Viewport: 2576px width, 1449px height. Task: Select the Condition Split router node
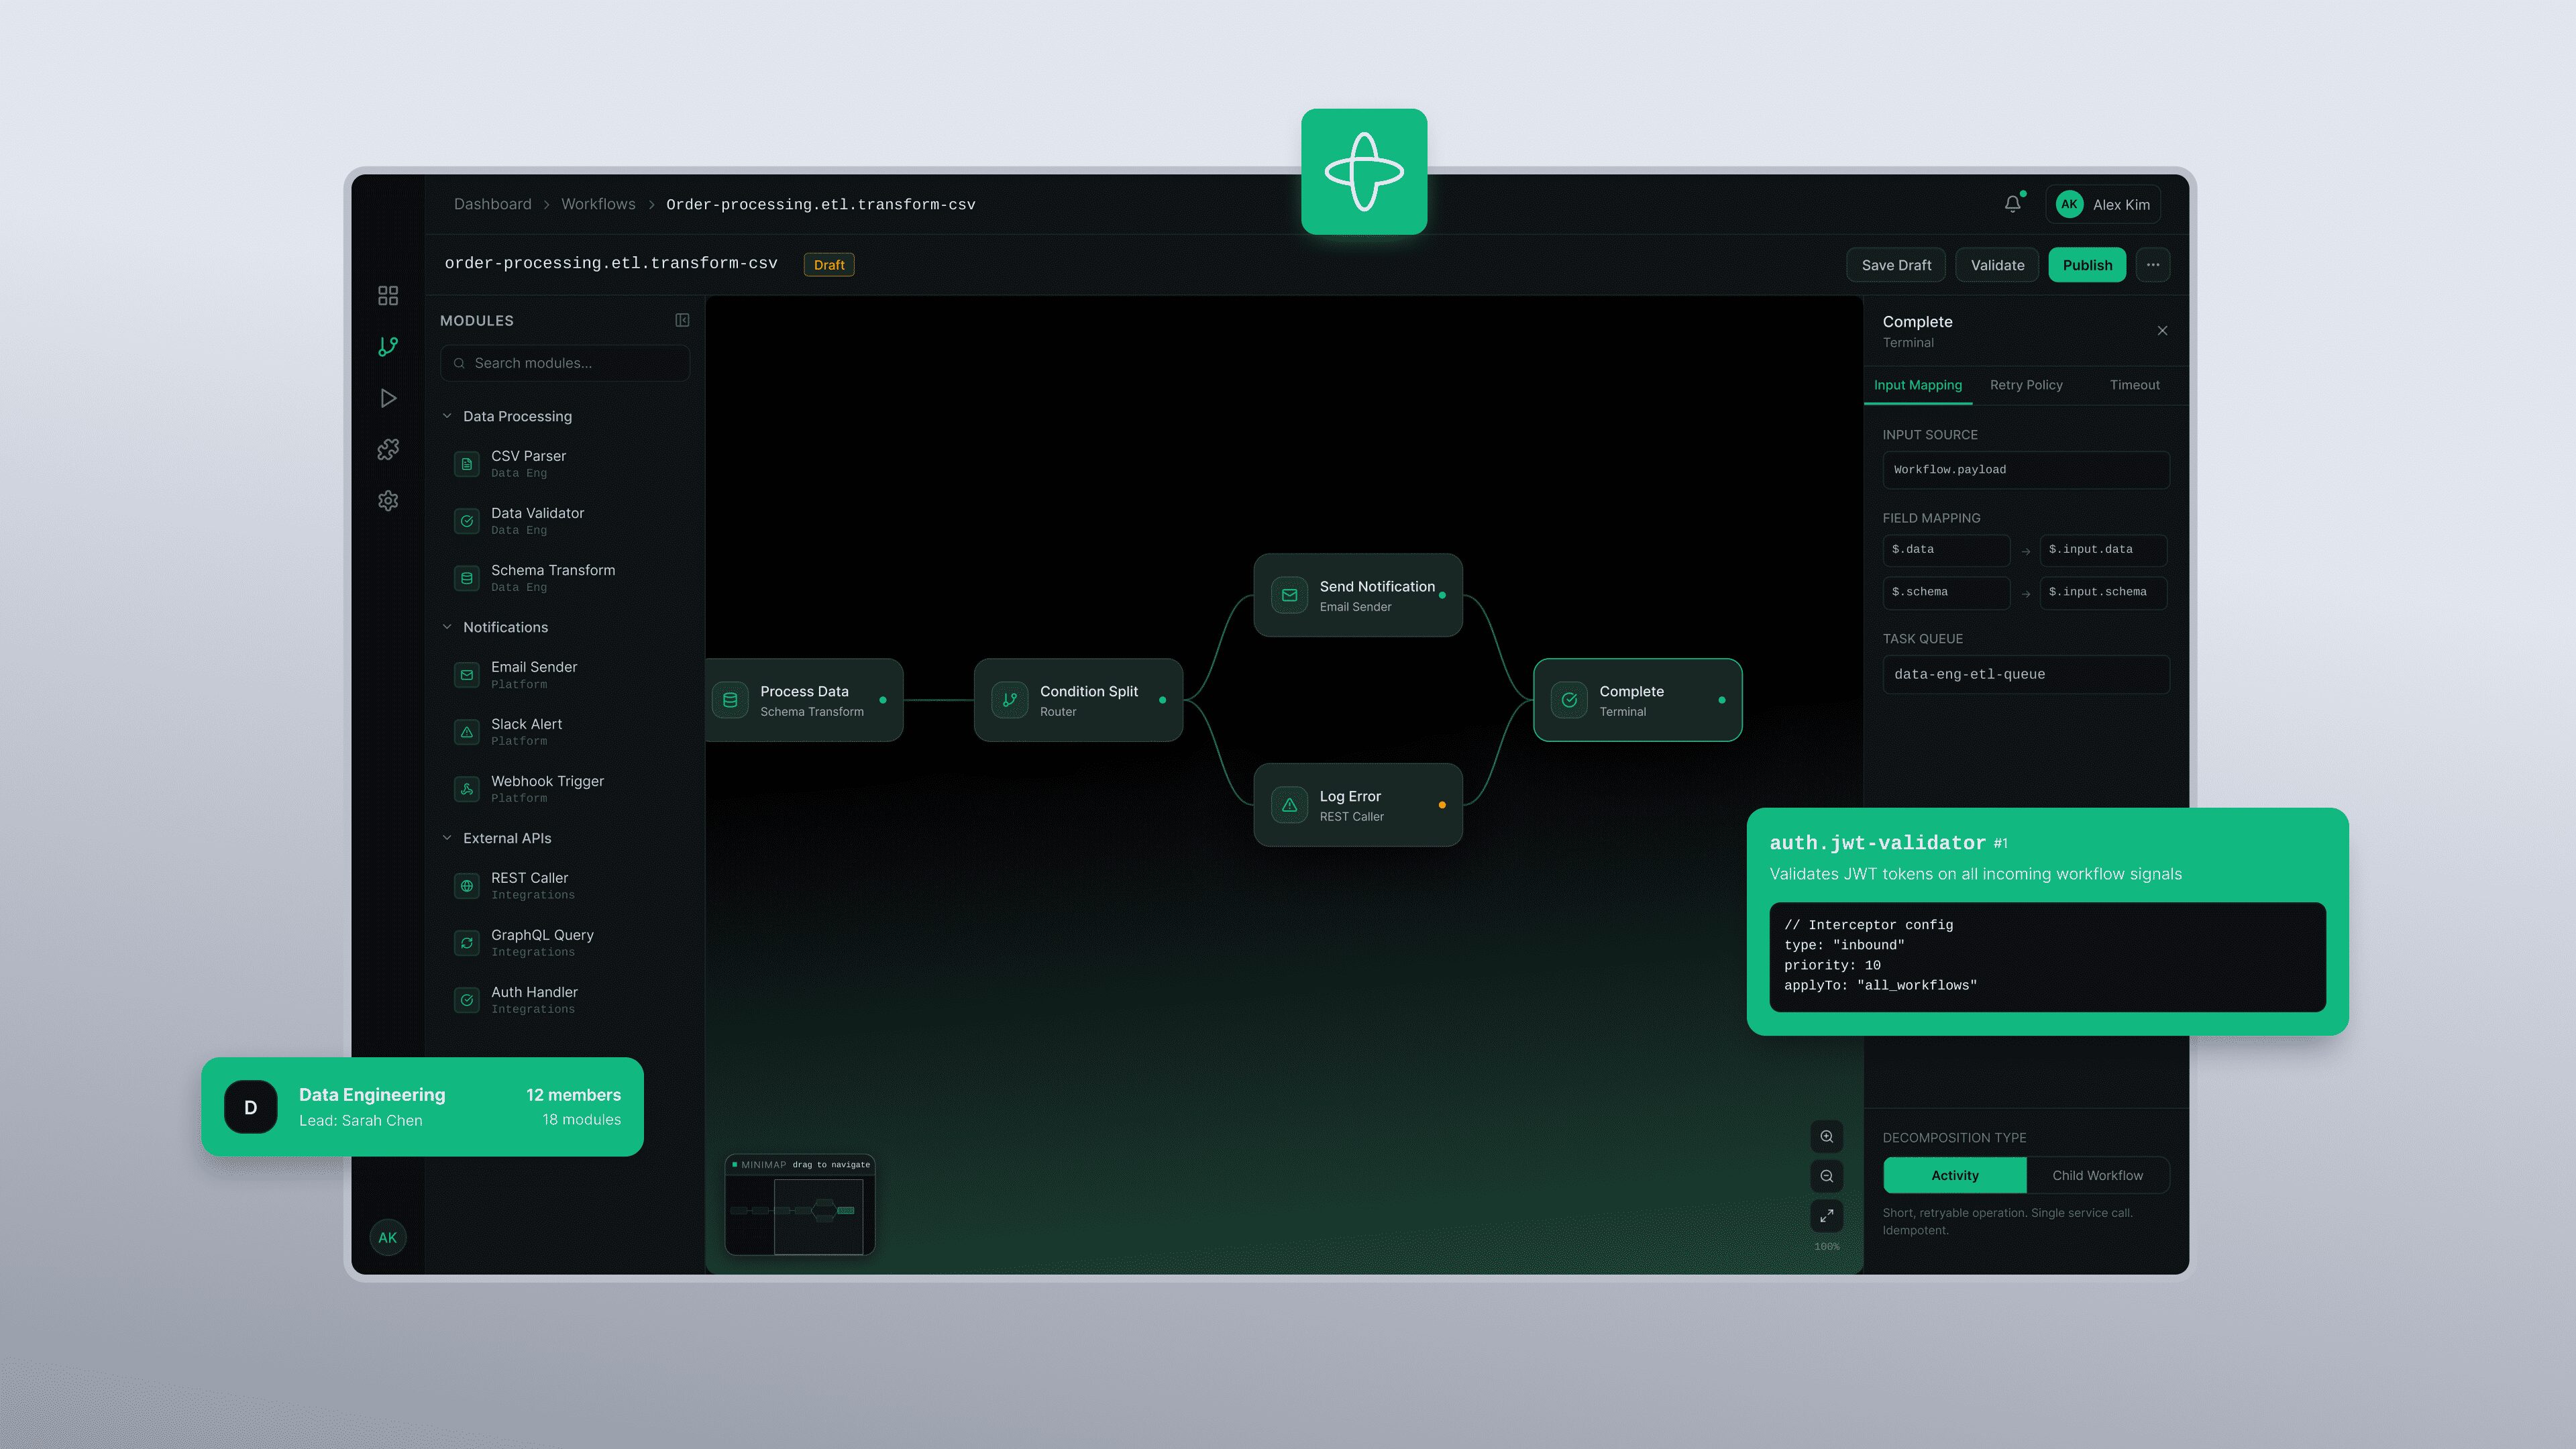tap(1078, 700)
